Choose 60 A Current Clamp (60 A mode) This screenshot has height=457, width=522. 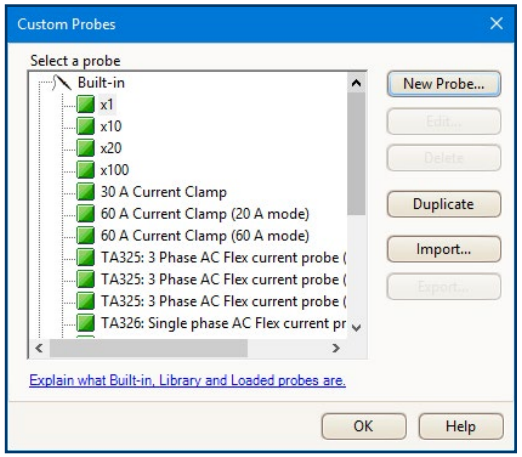coord(205,236)
